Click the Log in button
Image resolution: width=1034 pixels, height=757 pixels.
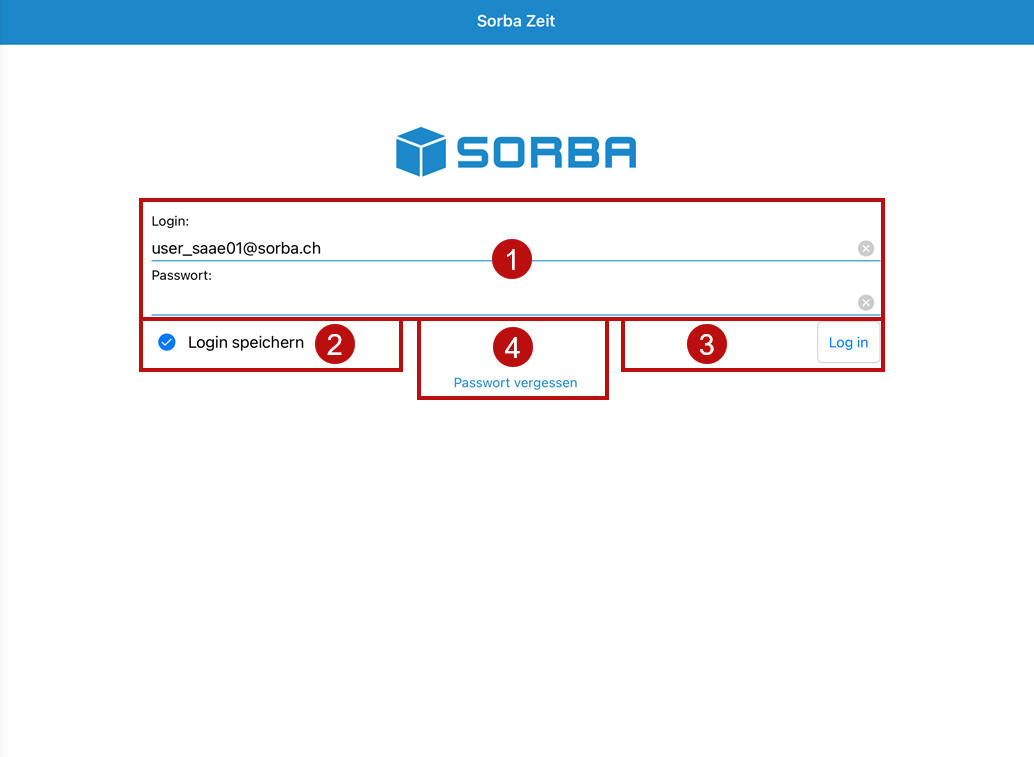coord(848,342)
